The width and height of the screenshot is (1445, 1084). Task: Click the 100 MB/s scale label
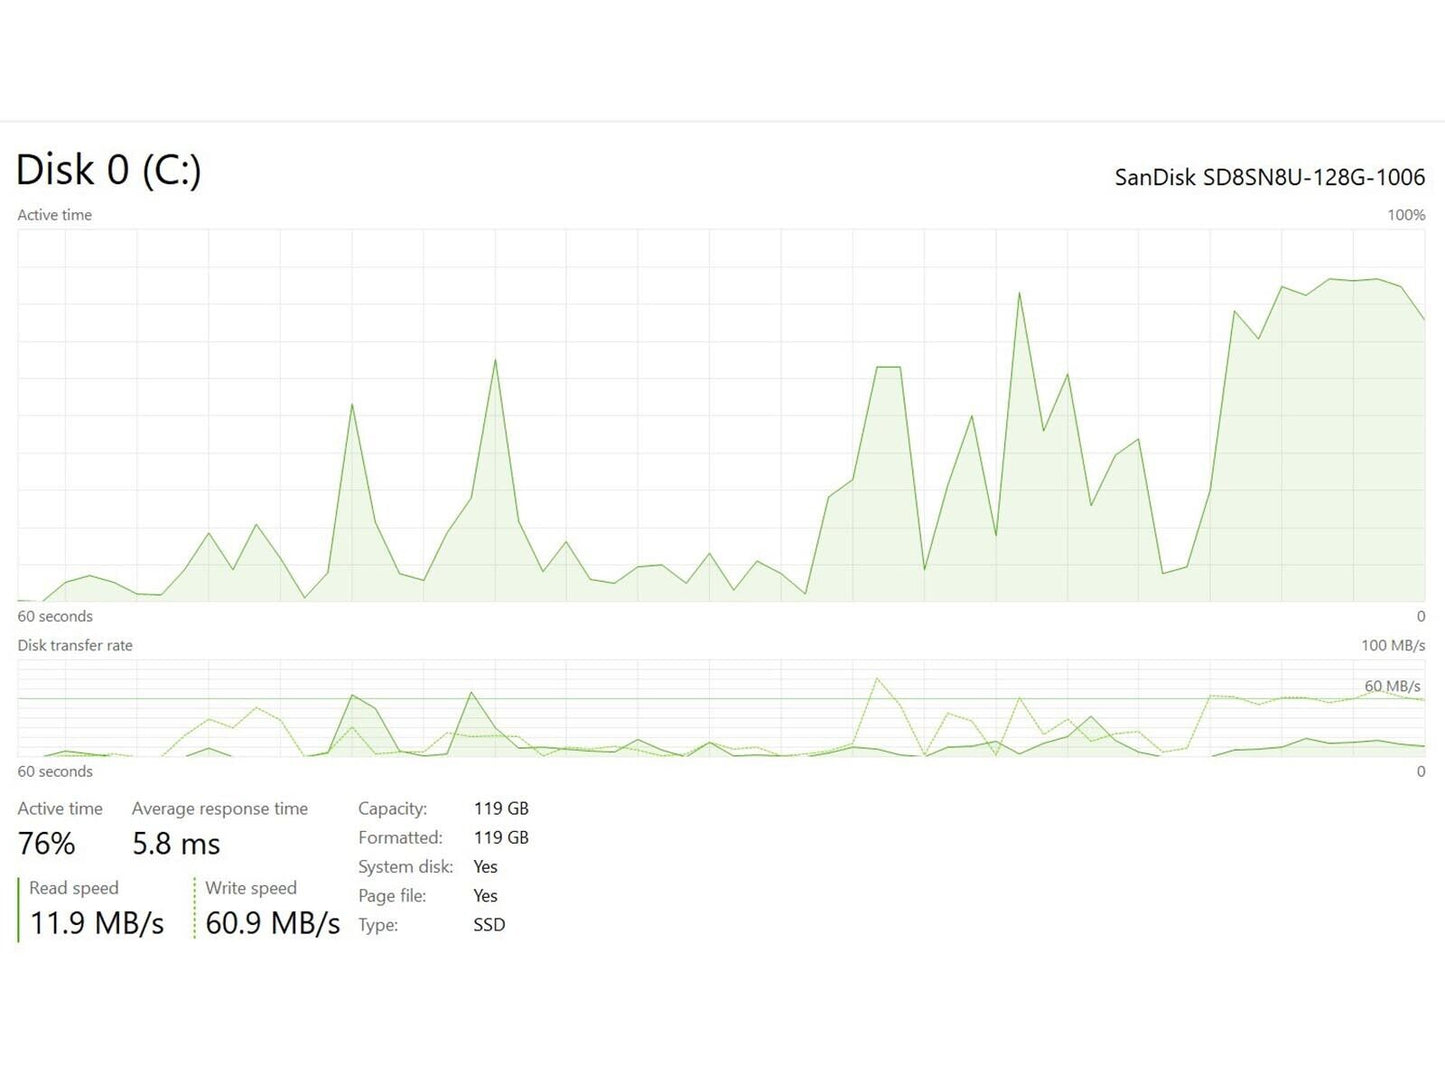pyautogui.click(x=1392, y=646)
